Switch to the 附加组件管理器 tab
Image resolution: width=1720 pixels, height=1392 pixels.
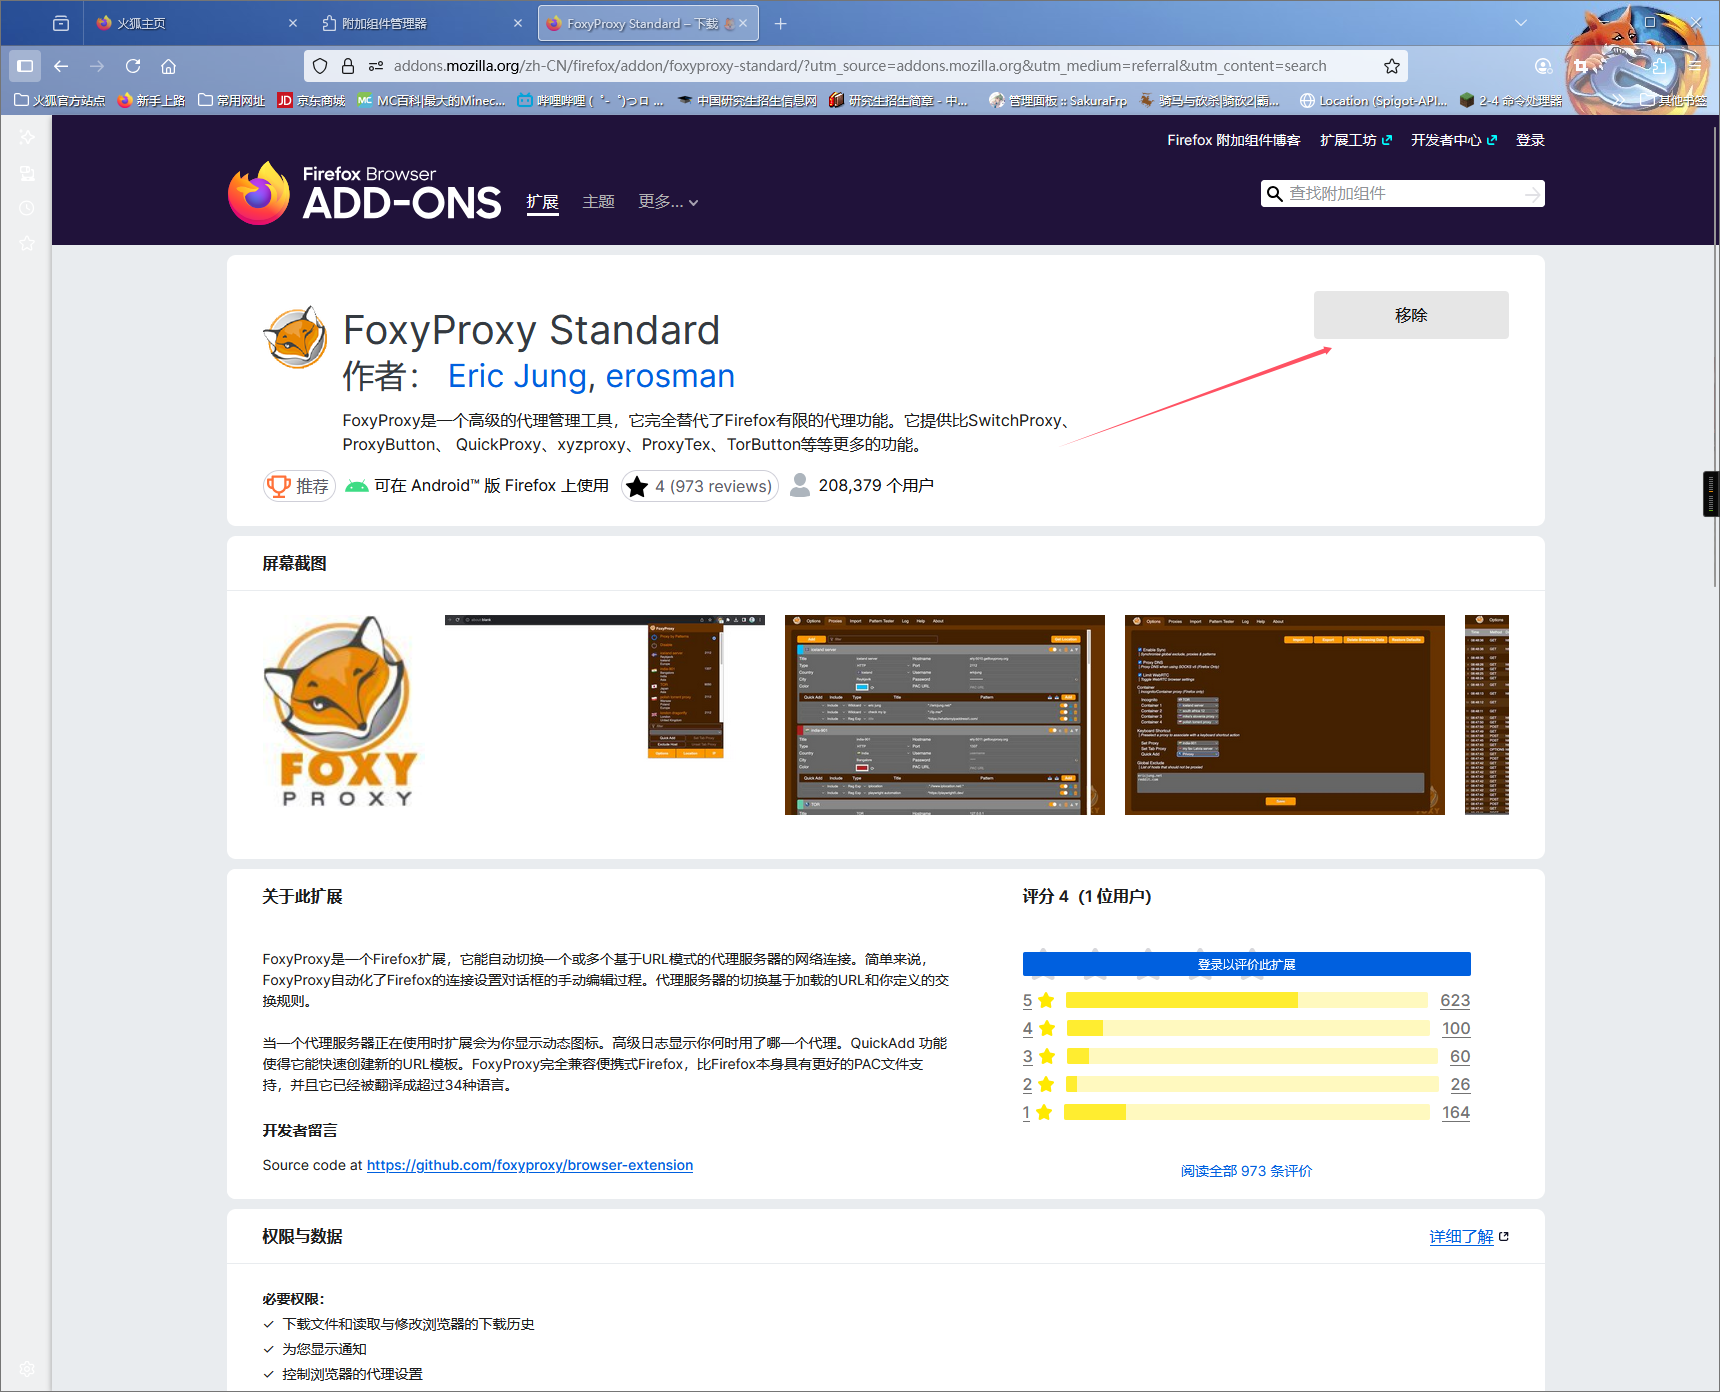(421, 23)
